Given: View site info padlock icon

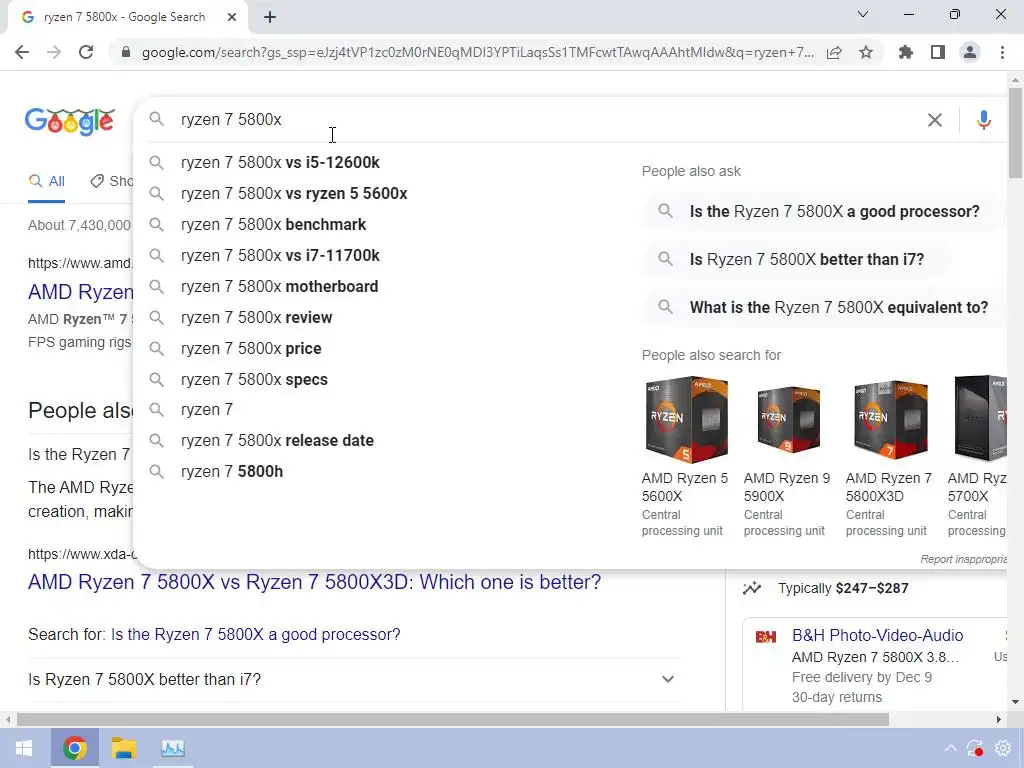Looking at the screenshot, I should (126, 52).
